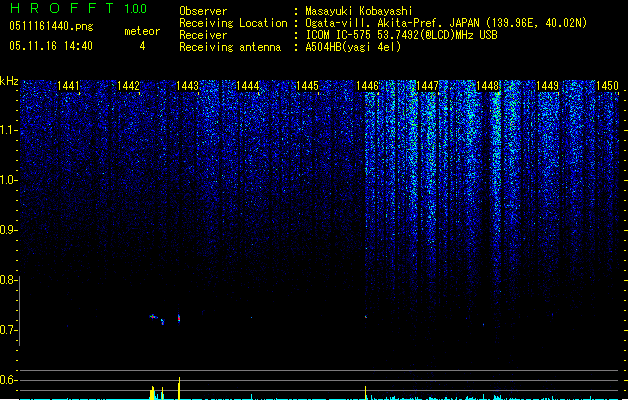Select observer name Masayuki Kobayashi
The height and width of the screenshot is (400, 629).
tap(359, 11)
